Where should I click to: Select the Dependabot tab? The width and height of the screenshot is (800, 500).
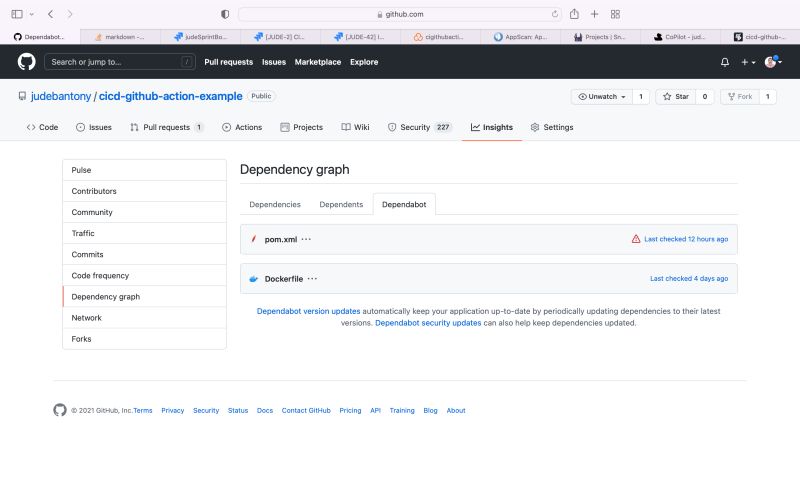pyautogui.click(x=404, y=204)
